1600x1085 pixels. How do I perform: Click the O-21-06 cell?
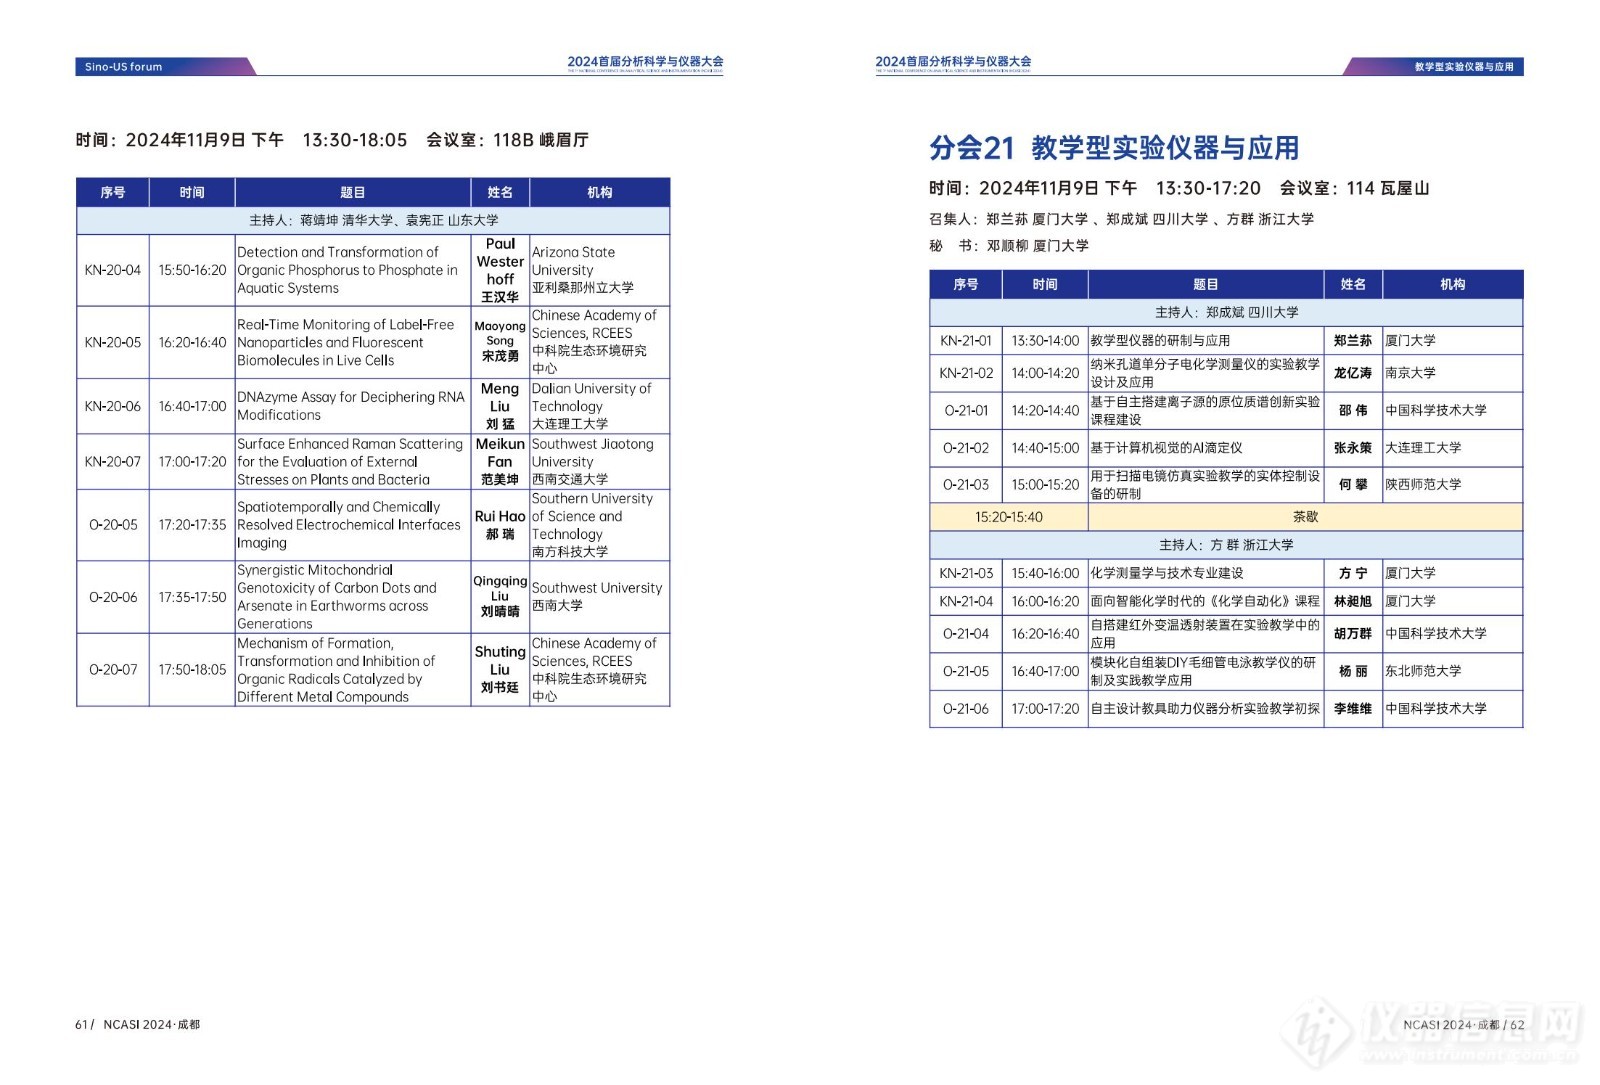(x=966, y=709)
